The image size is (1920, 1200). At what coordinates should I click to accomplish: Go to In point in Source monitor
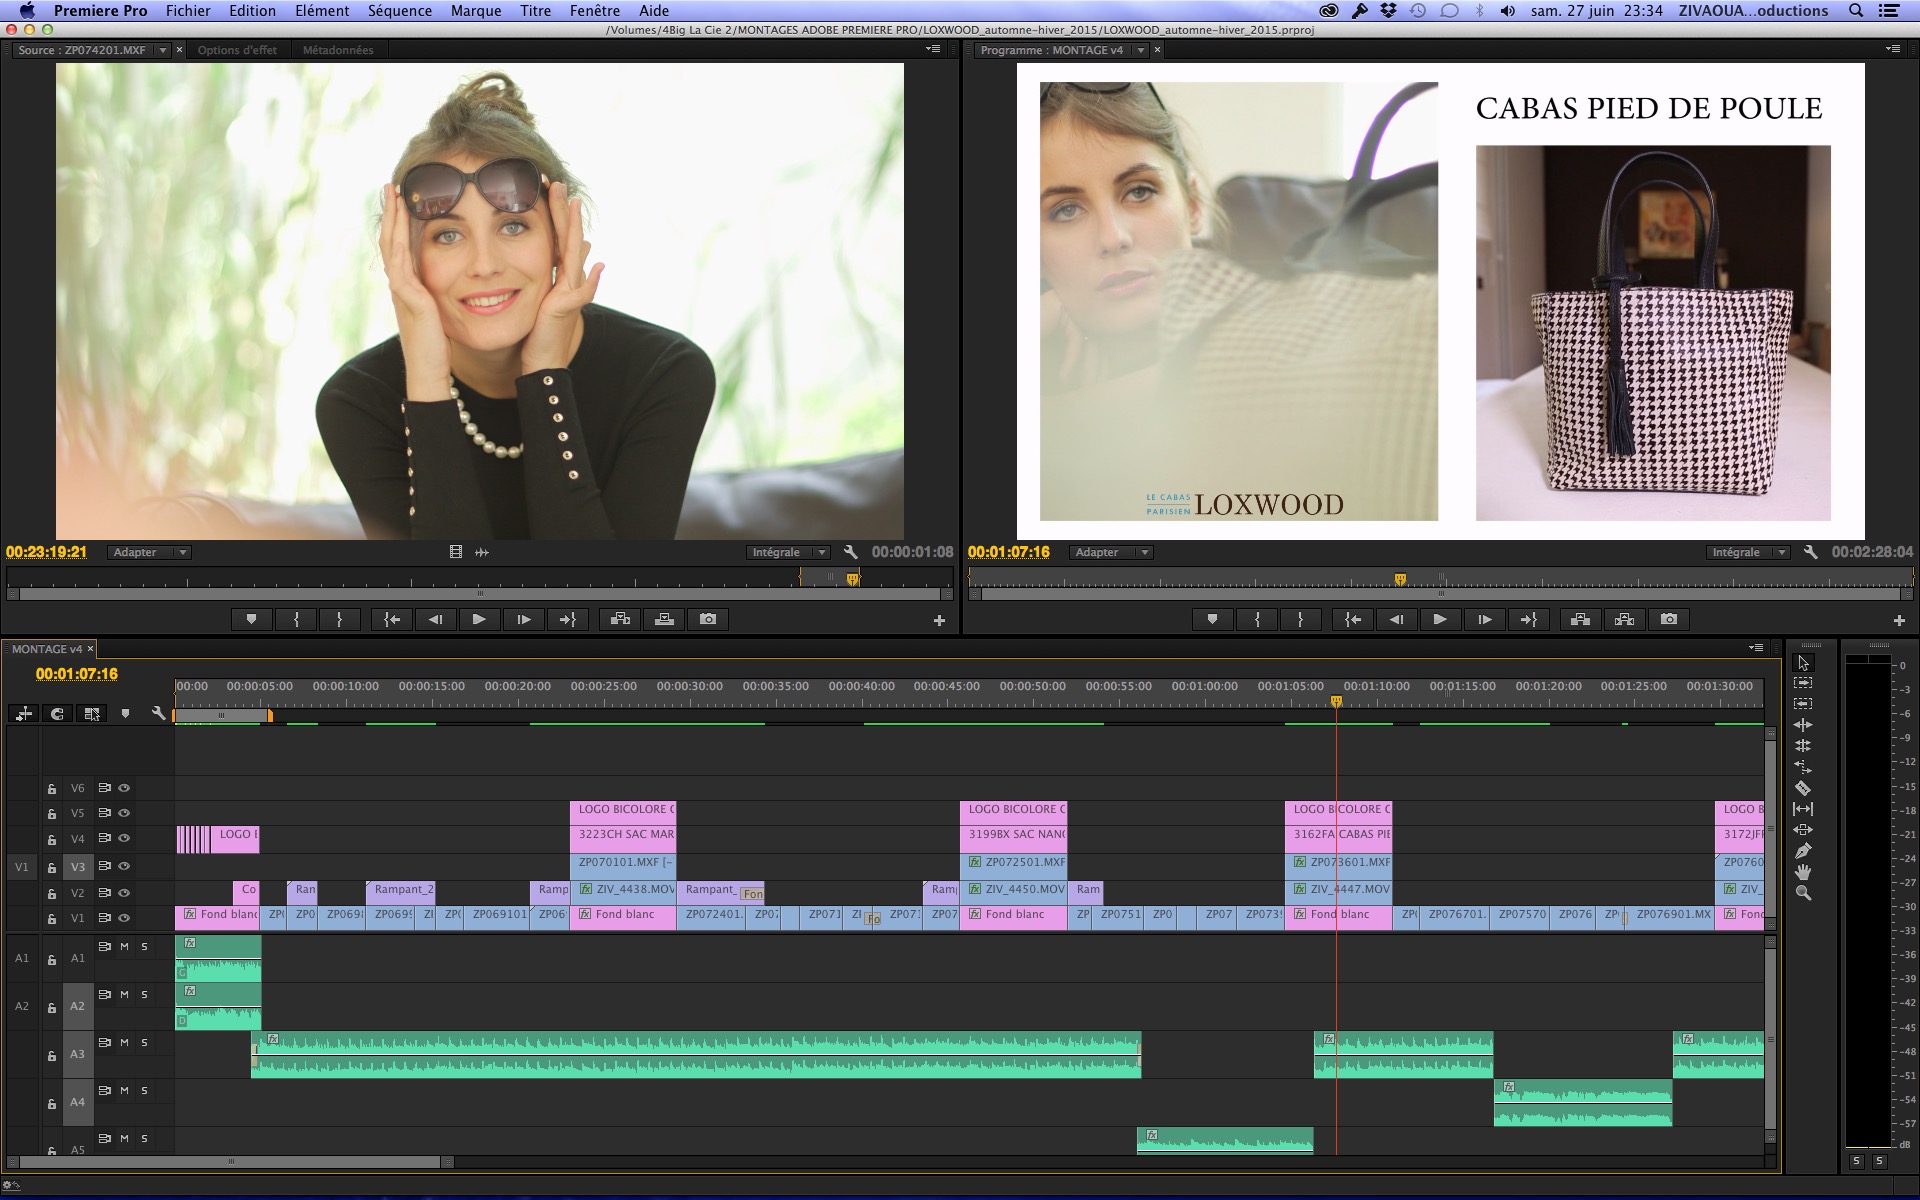click(x=392, y=620)
